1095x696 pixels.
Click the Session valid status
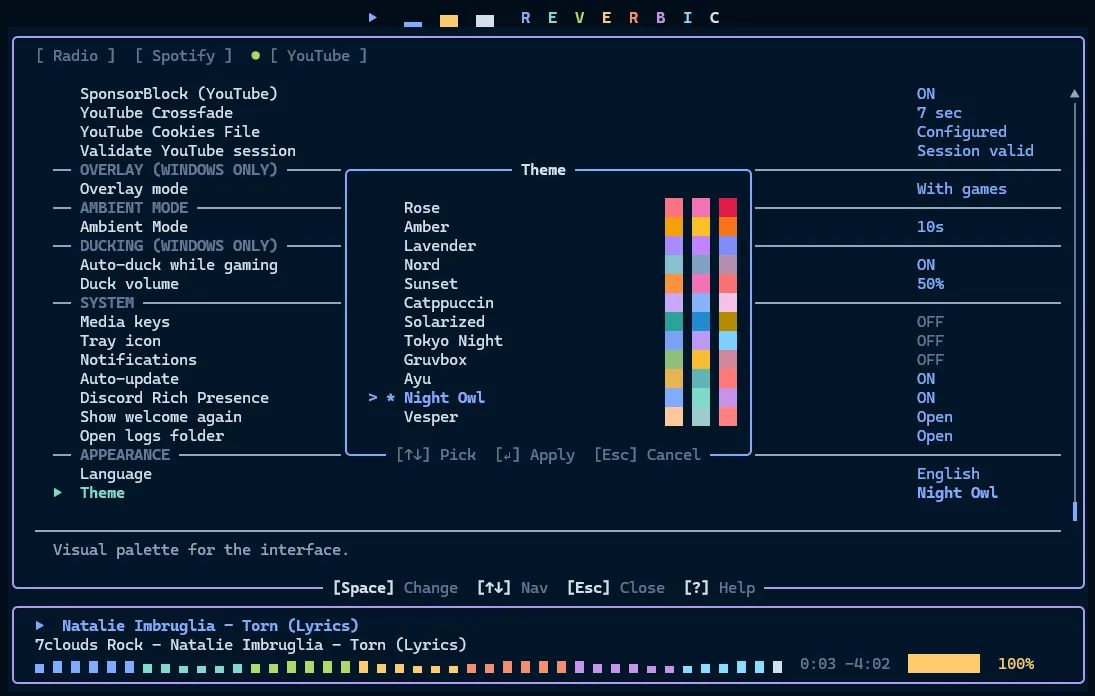pyautogui.click(x=975, y=150)
